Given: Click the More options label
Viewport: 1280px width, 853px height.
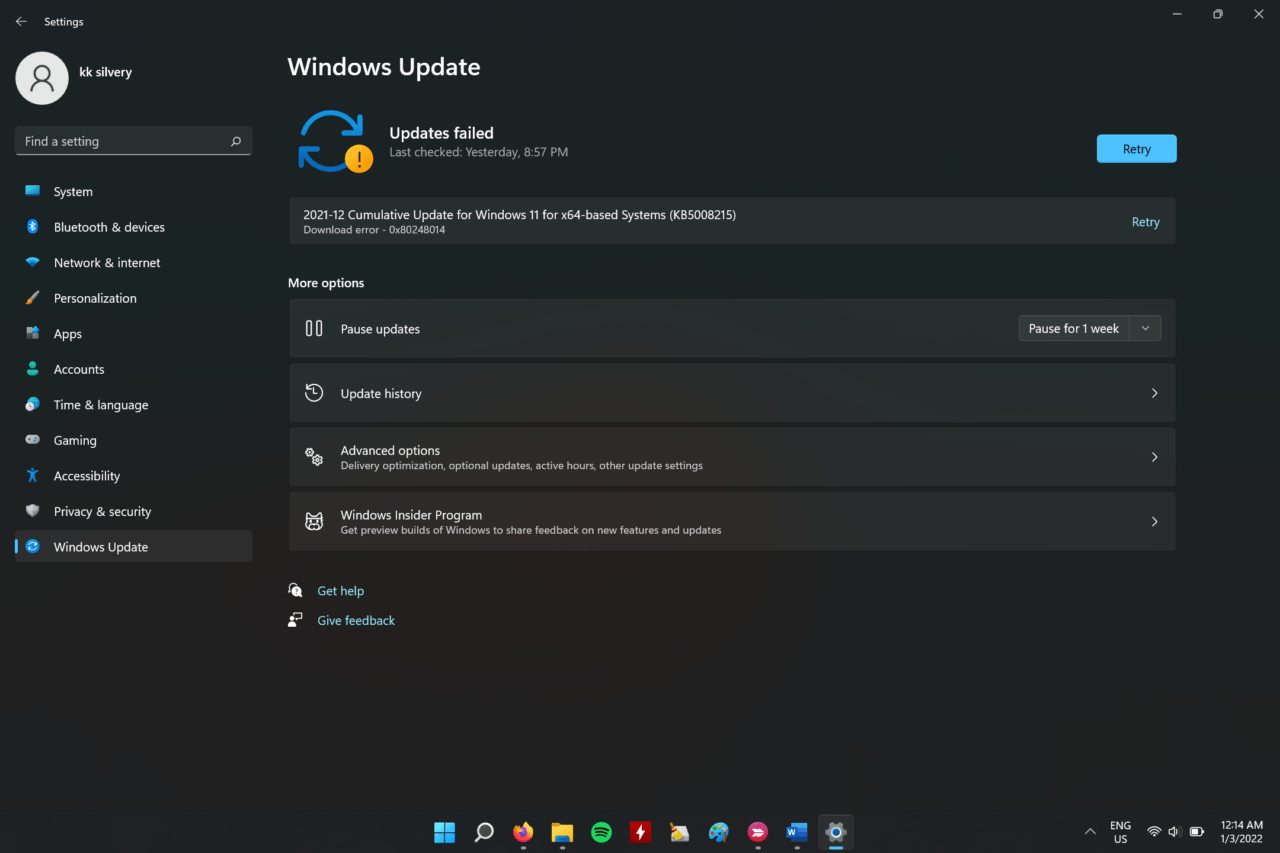Looking at the screenshot, I should tap(326, 283).
